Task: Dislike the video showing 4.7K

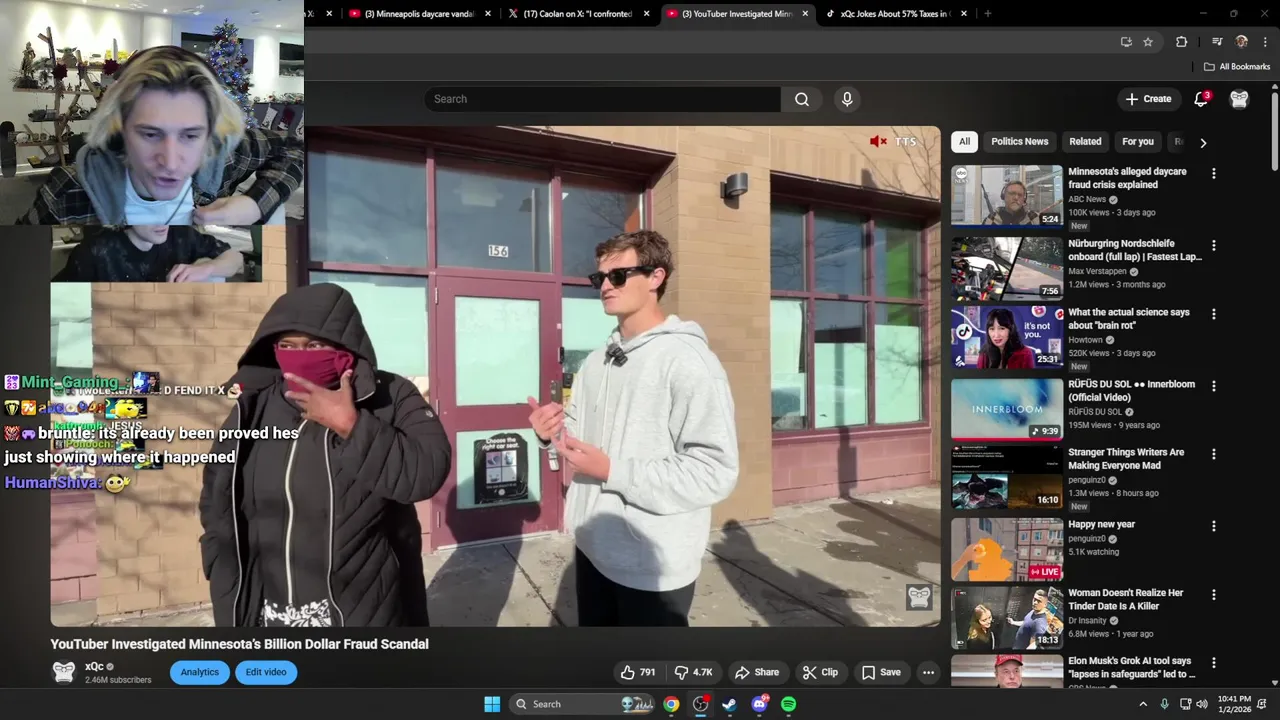Action: pyautogui.click(x=694, y=672)
